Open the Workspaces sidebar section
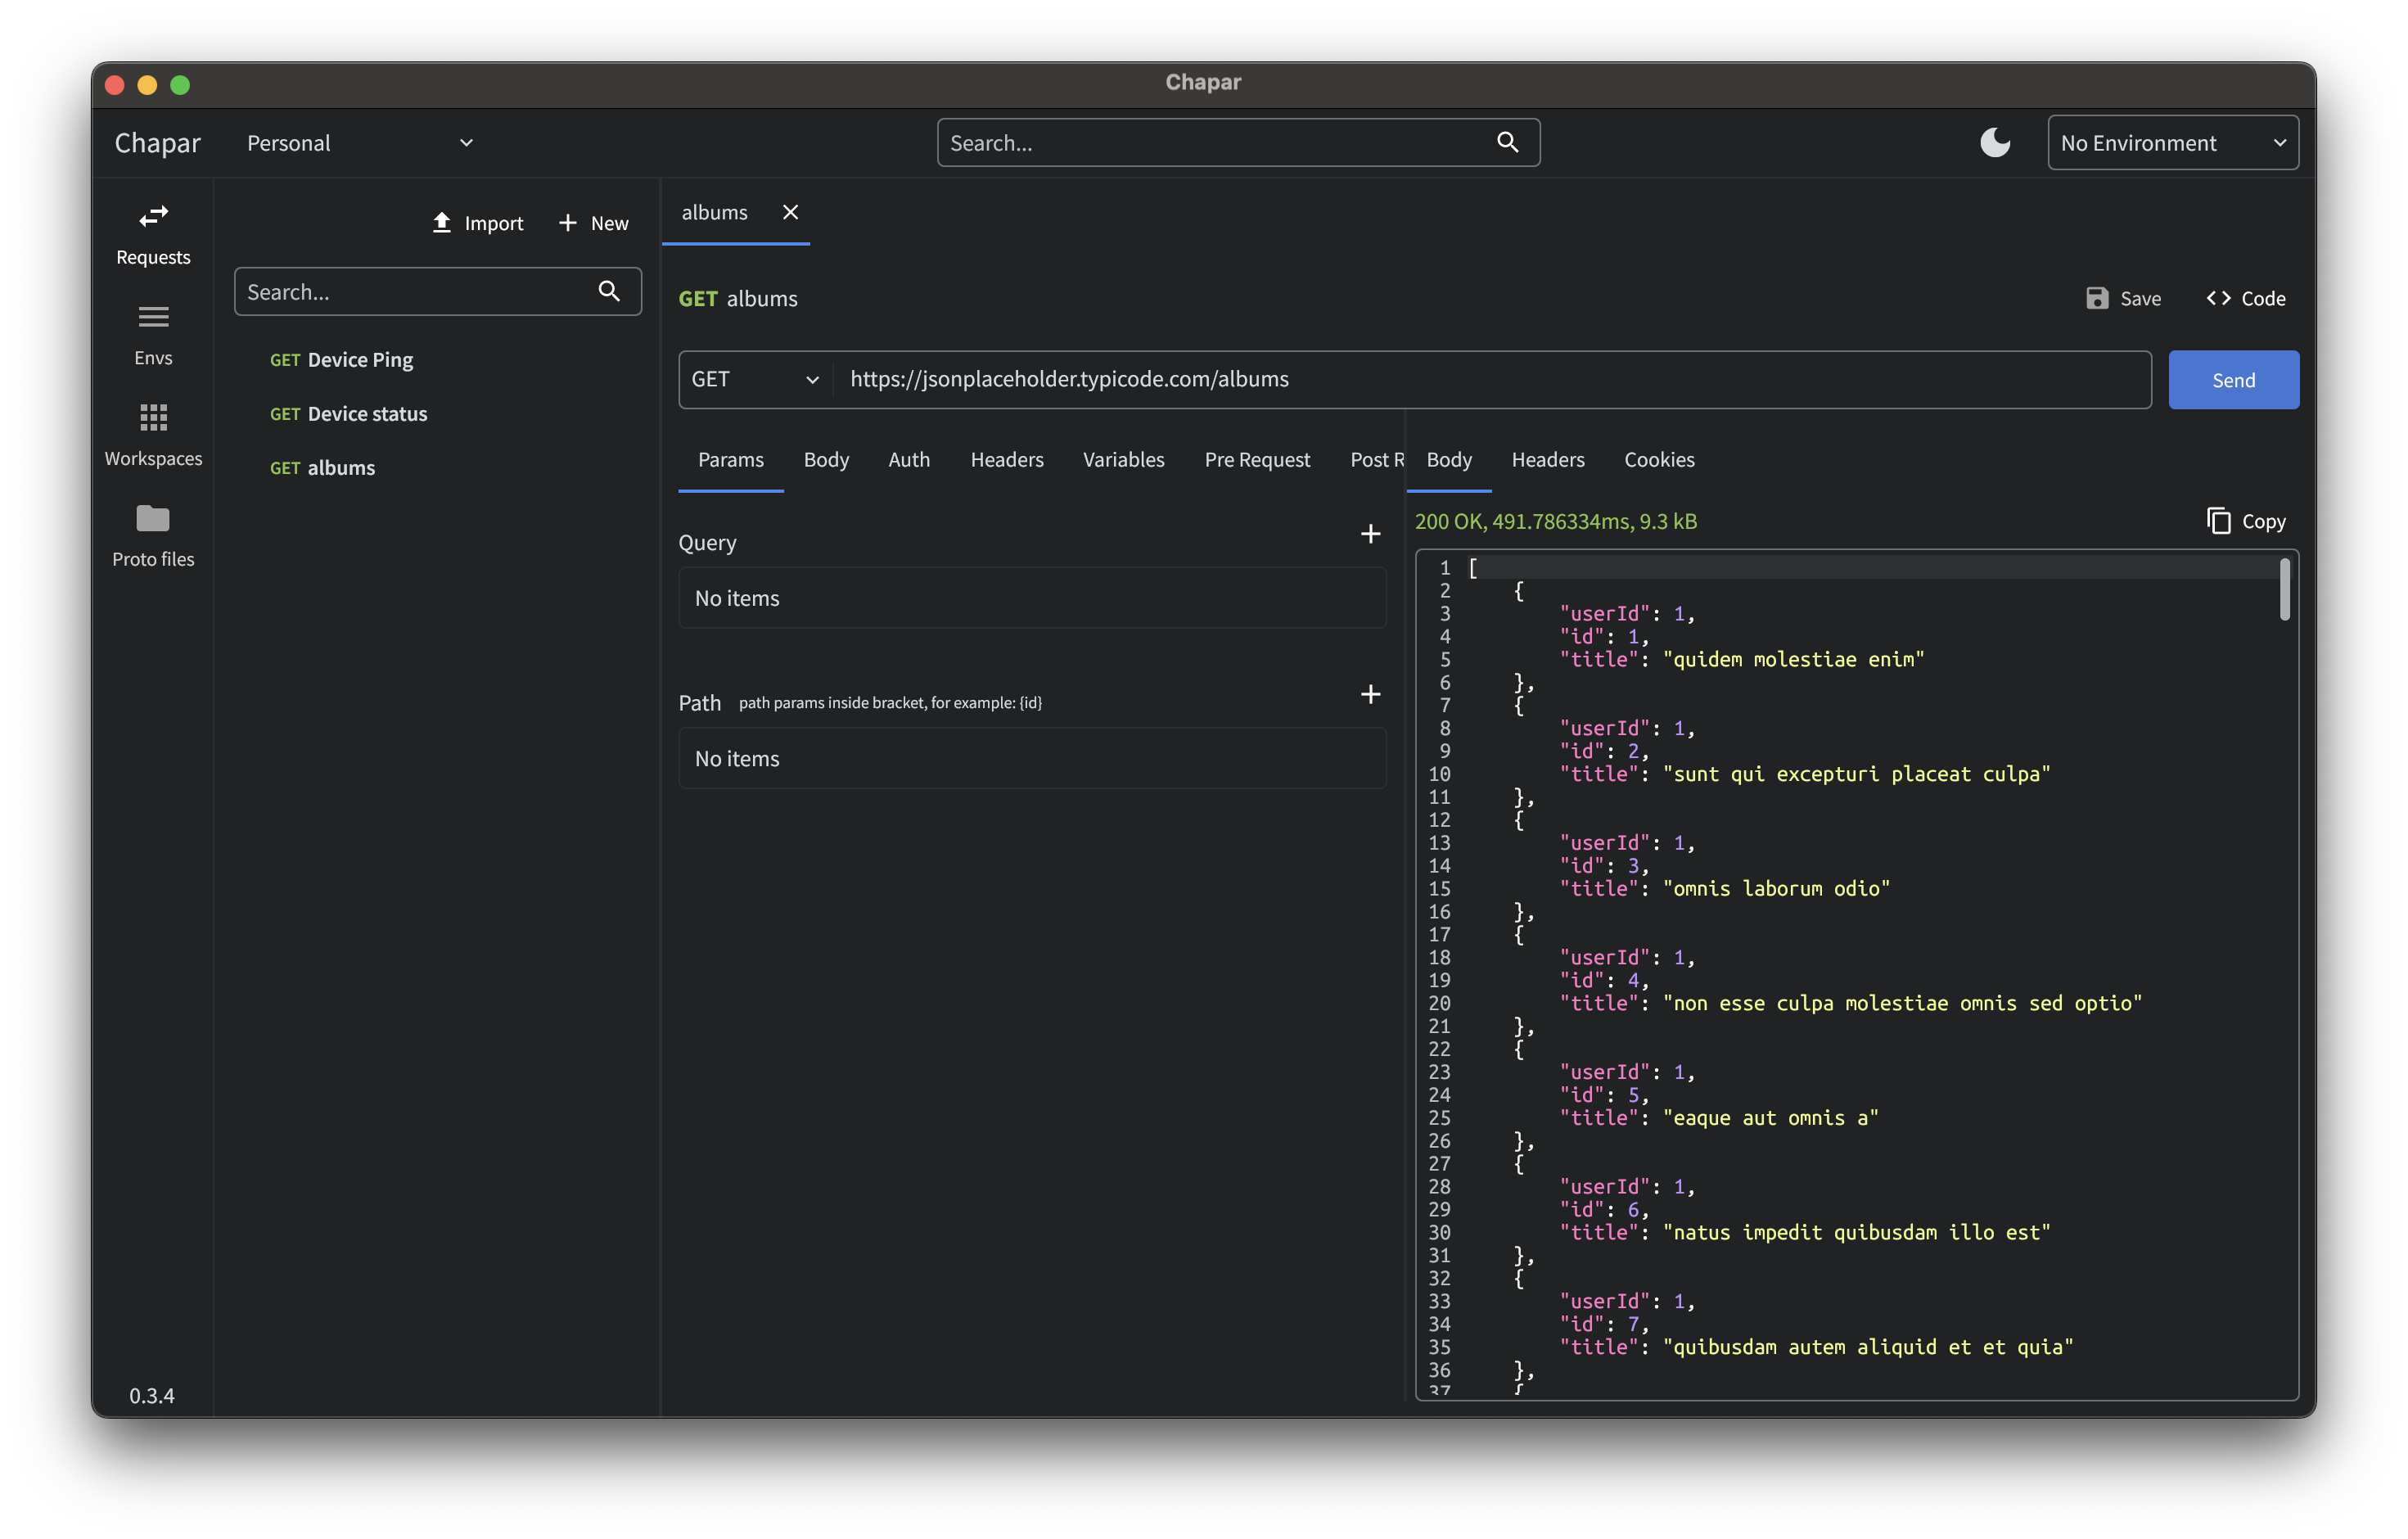 click(153, 436)
